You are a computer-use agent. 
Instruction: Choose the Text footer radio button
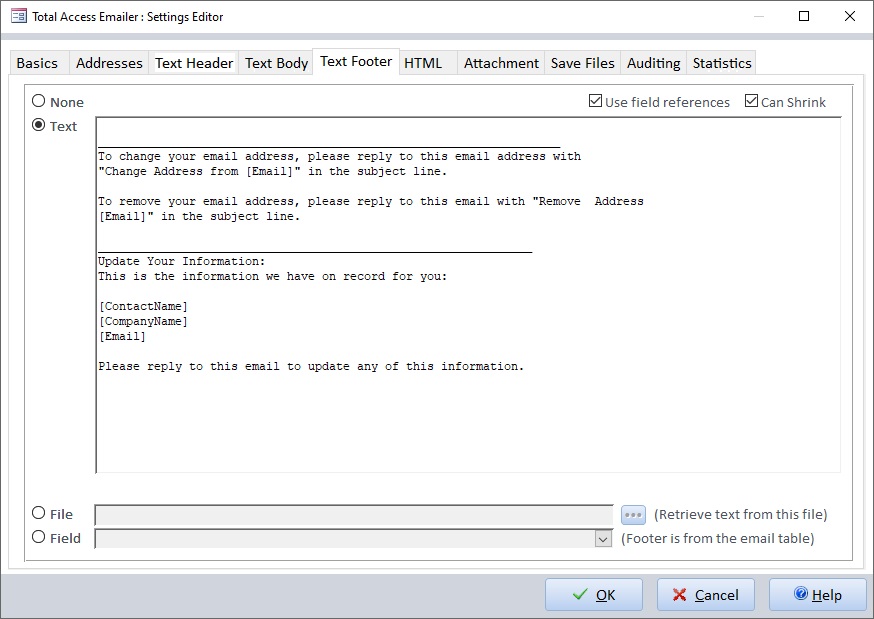click(38, 125)
